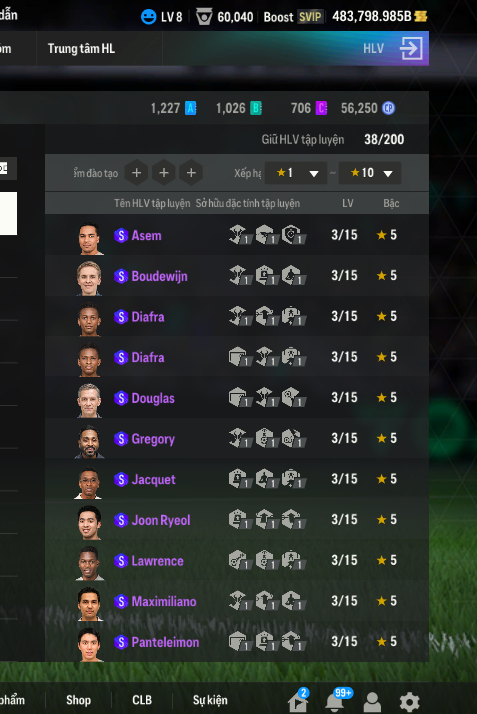Viewport: 477px width, 714px height.
Task: Add second training point filter slot
Action: coord(164,173)
